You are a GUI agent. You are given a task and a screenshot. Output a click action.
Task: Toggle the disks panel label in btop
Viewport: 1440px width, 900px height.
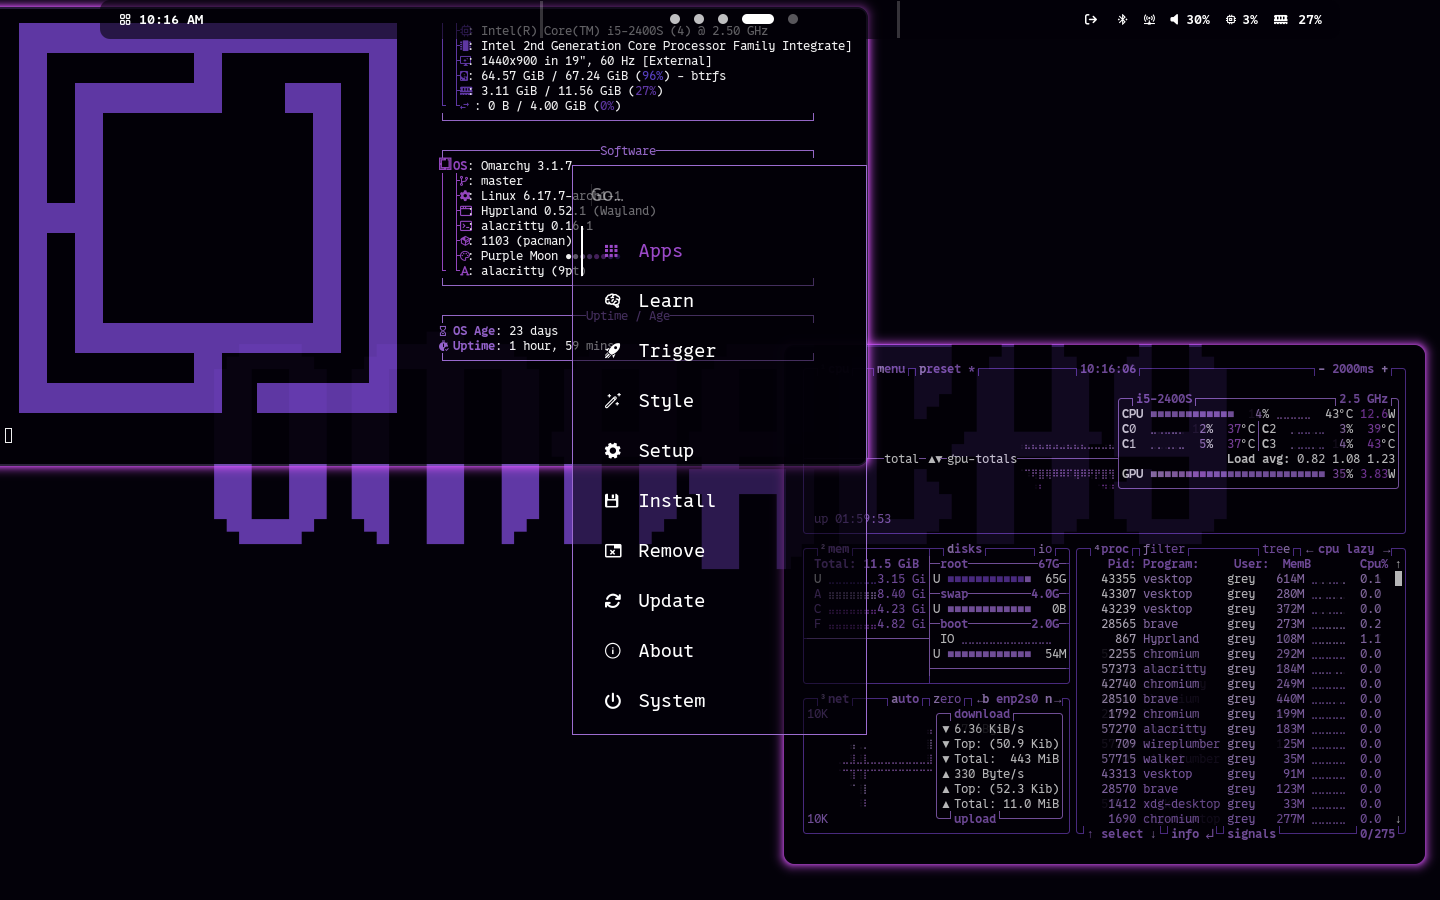(x=964, y=549)
